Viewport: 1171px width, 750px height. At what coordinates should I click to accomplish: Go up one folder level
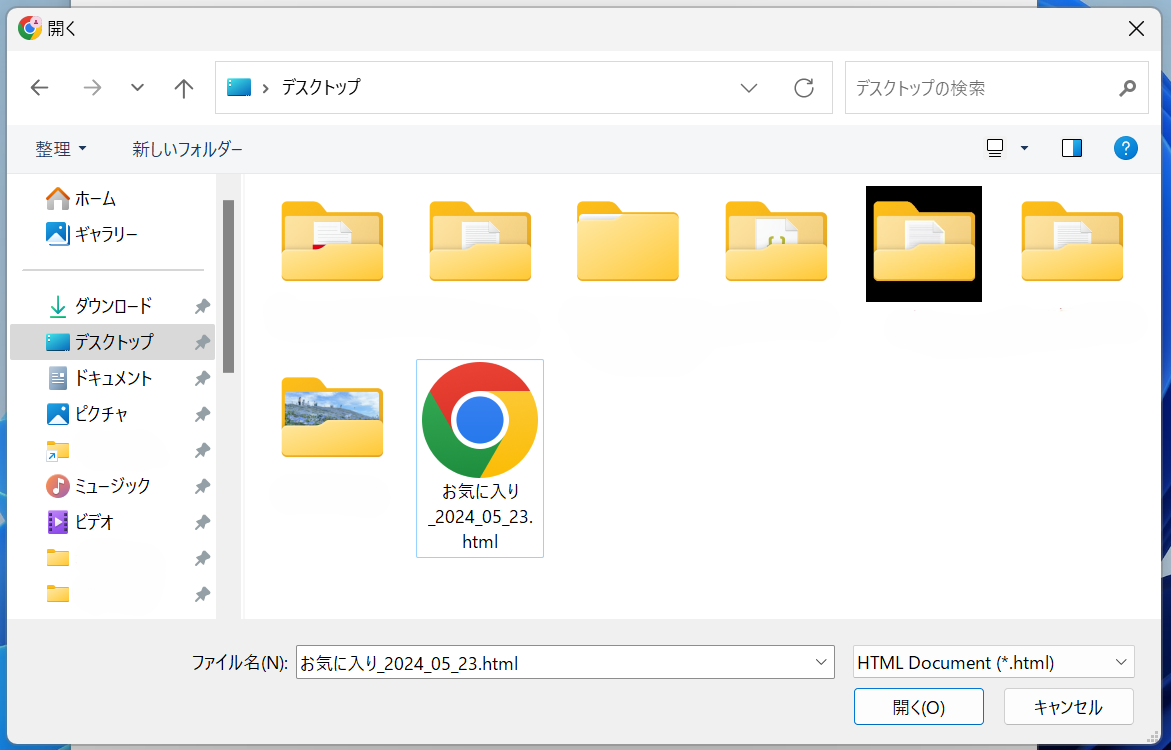tap(184, 88)
